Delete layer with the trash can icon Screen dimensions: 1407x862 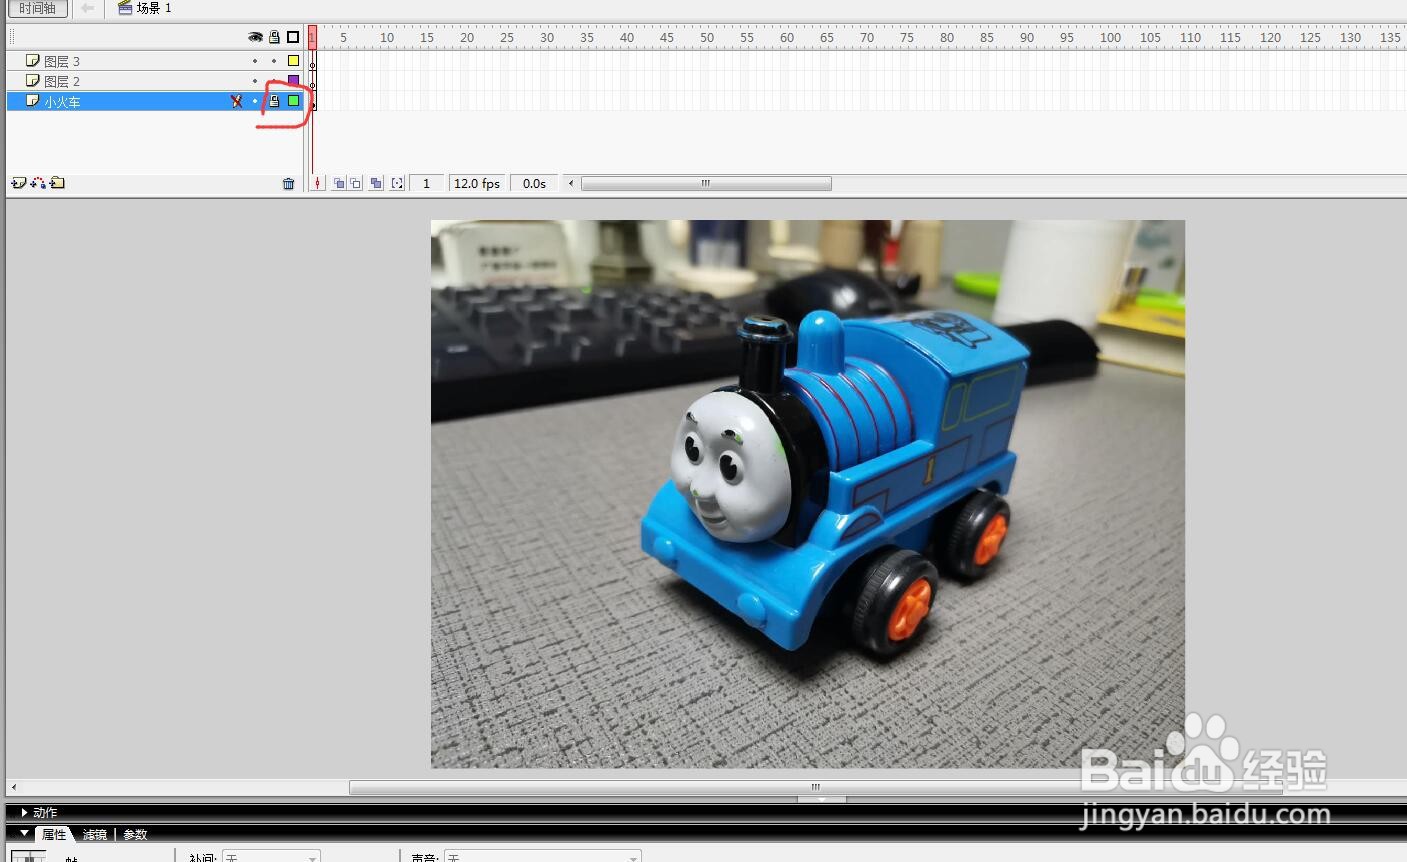(289, 184)
